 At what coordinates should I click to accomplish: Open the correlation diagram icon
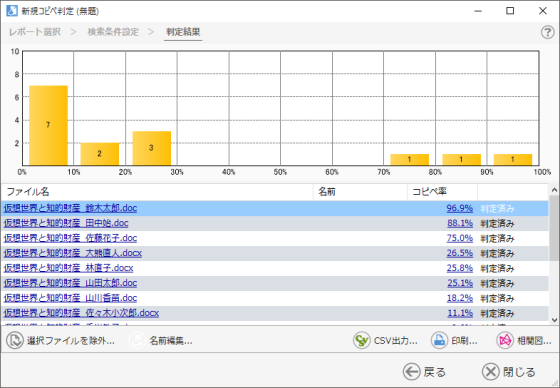coord(505,340)
